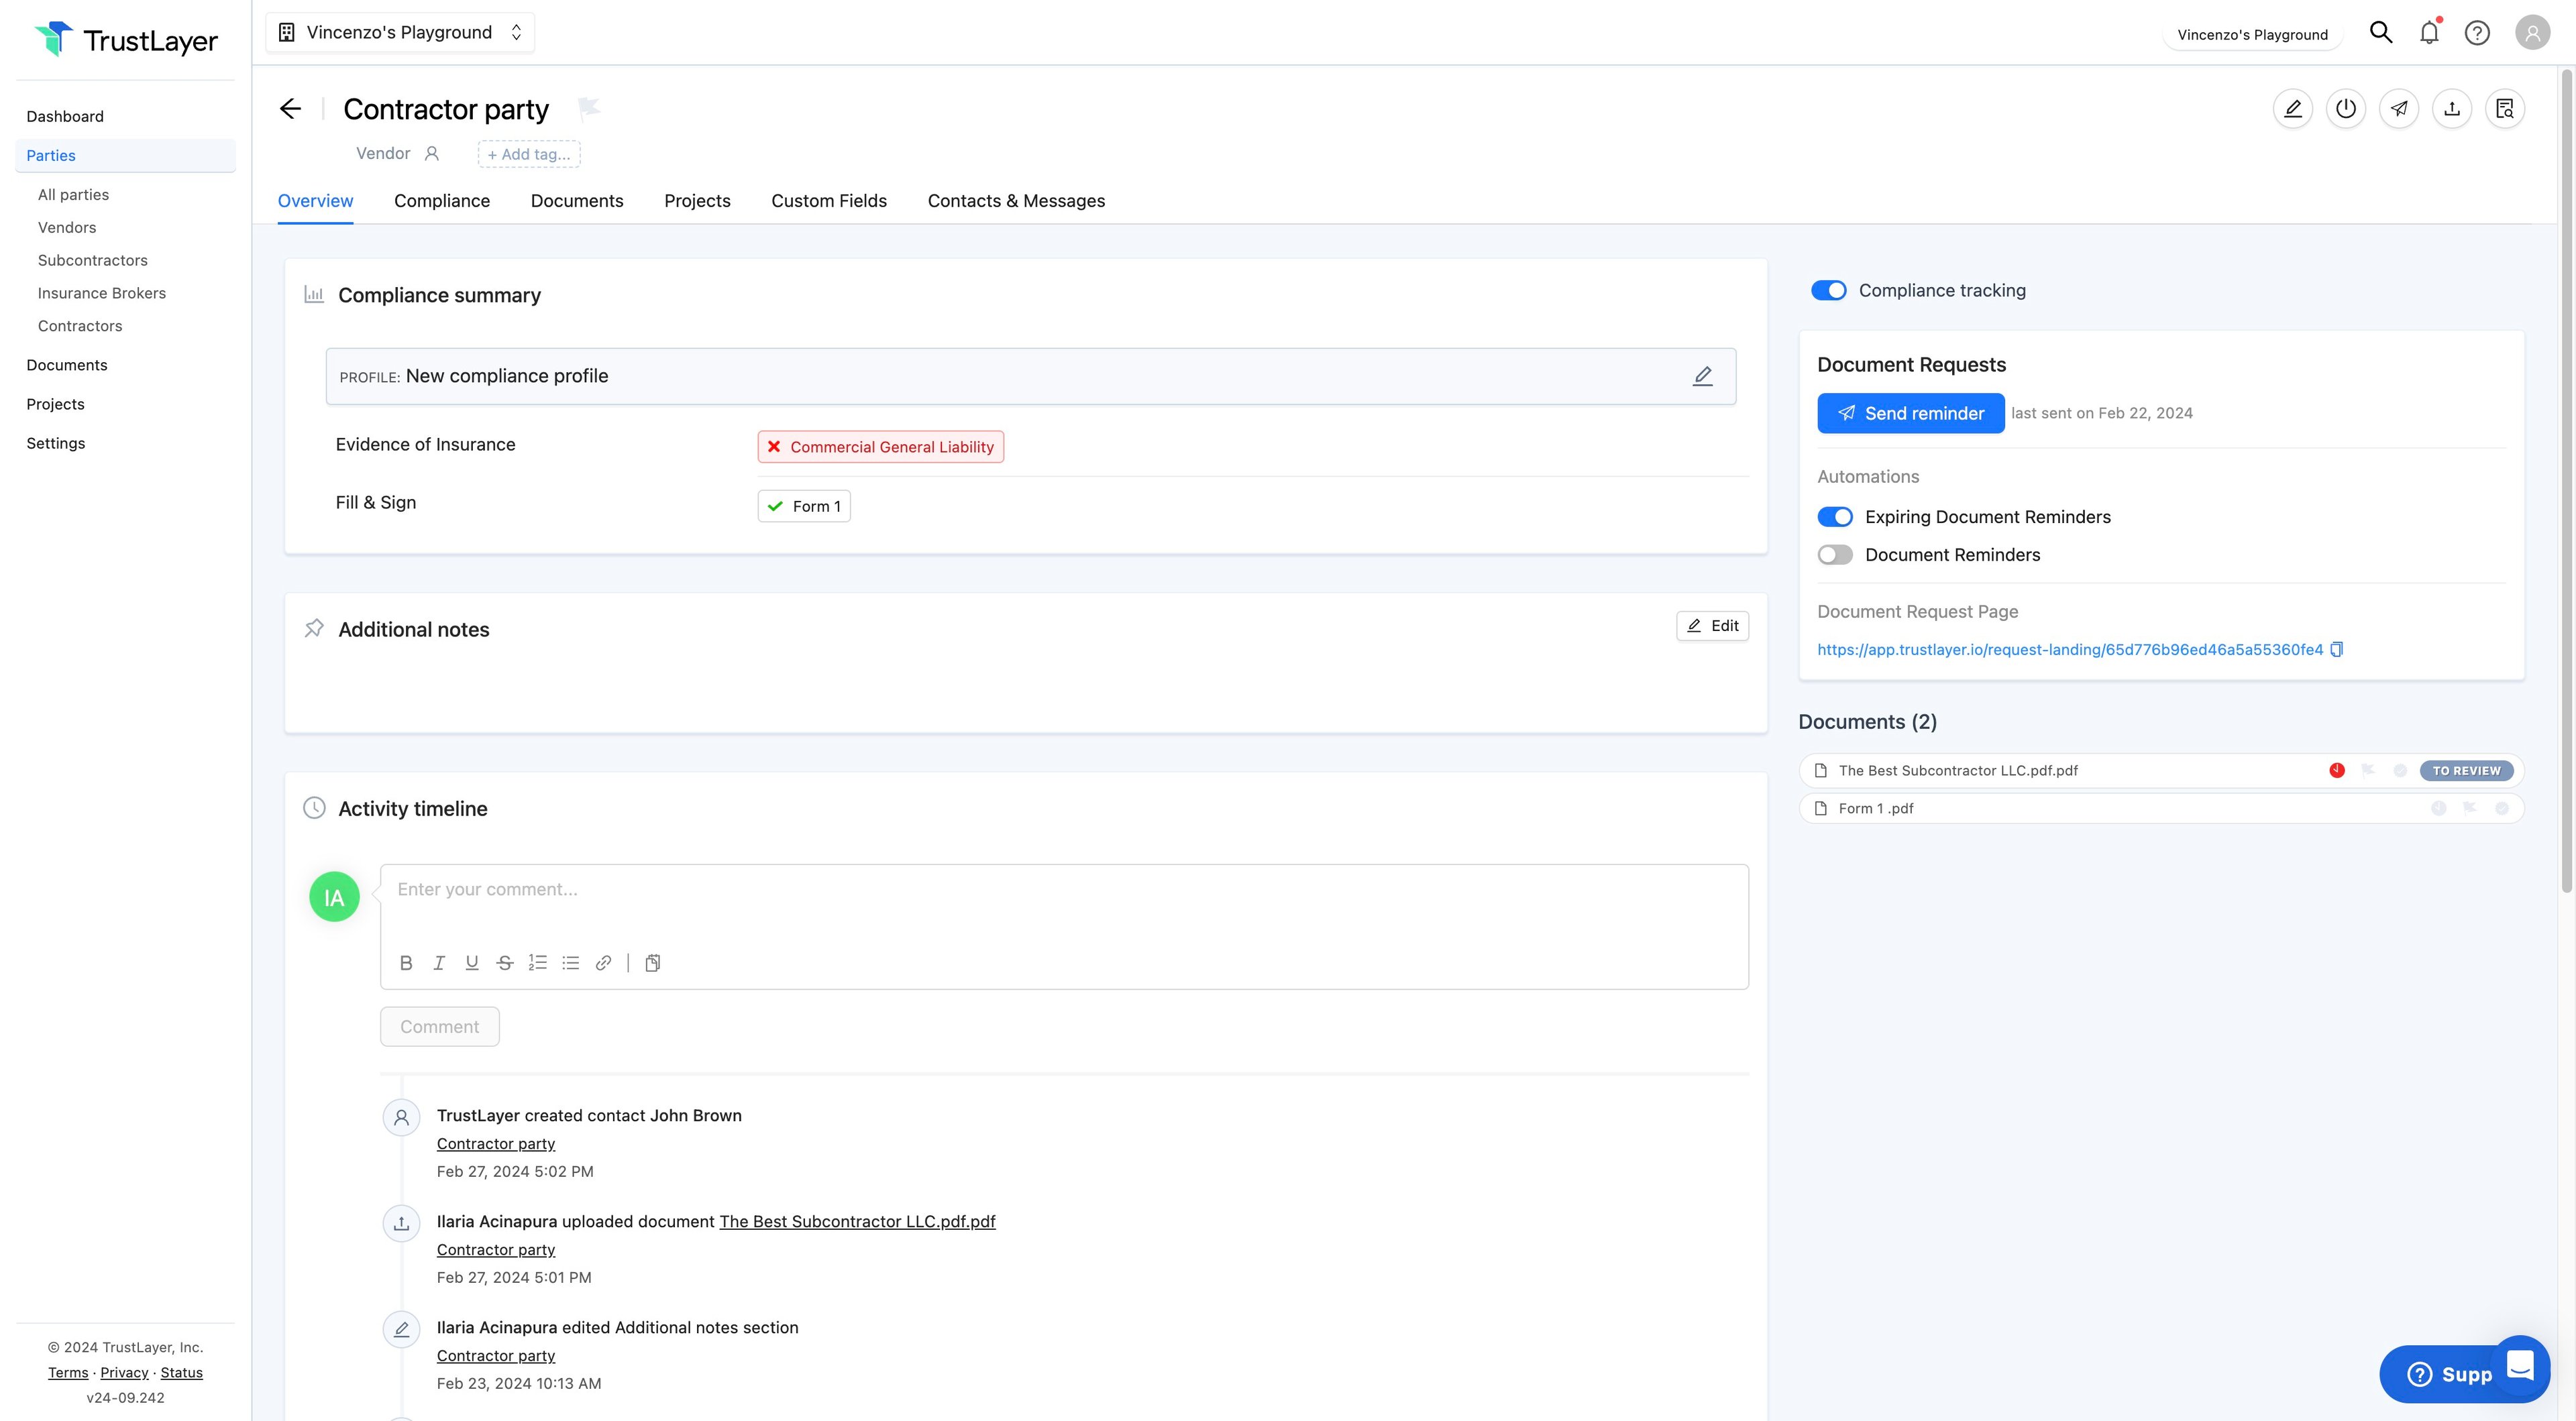Click the power icon in the party header

(x=2345, y=109)
